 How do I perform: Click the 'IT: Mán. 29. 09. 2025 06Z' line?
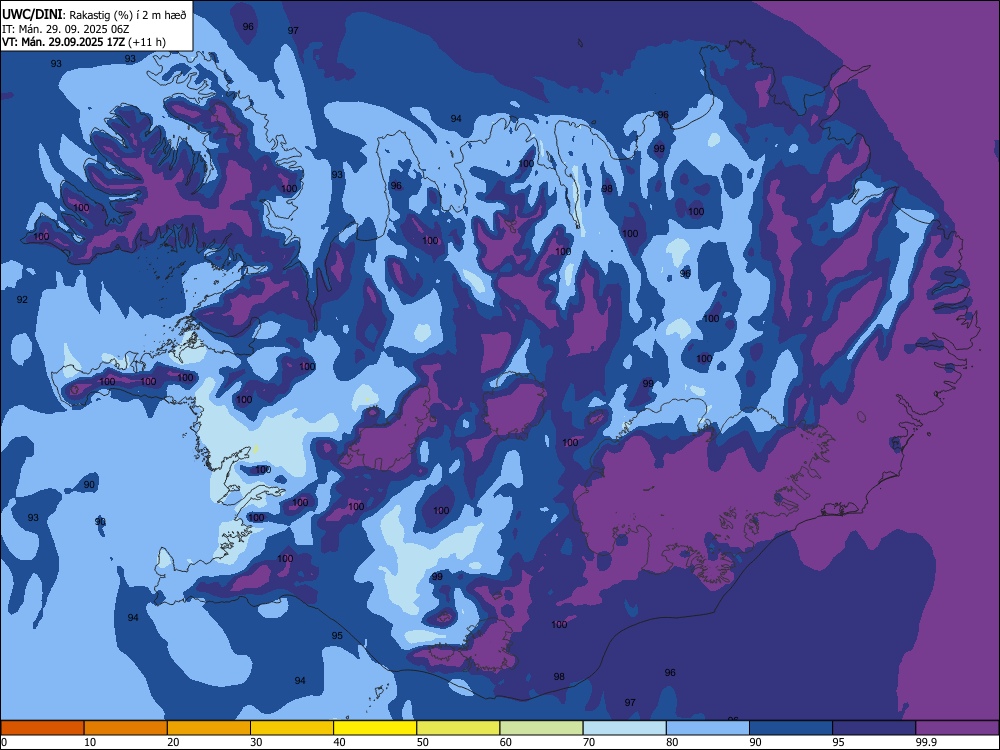[x=66, y=29]
